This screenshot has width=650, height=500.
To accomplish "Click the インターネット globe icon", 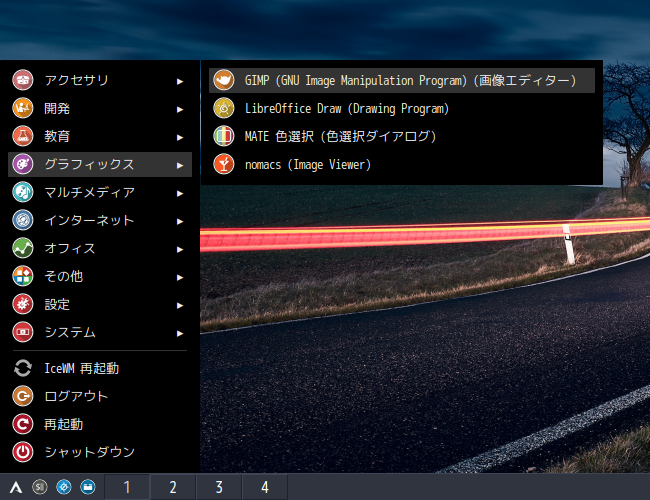I will pos(23,220).
